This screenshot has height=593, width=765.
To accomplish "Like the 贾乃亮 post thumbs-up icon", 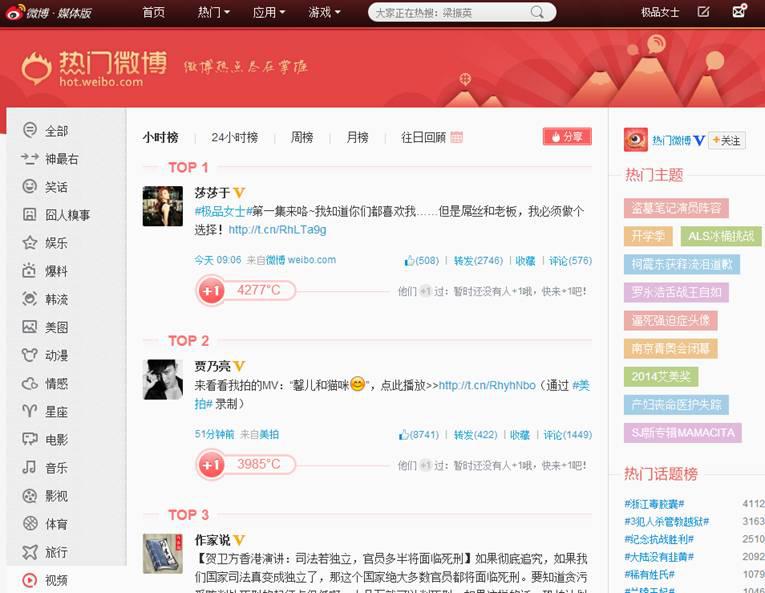I will (404, 434).
